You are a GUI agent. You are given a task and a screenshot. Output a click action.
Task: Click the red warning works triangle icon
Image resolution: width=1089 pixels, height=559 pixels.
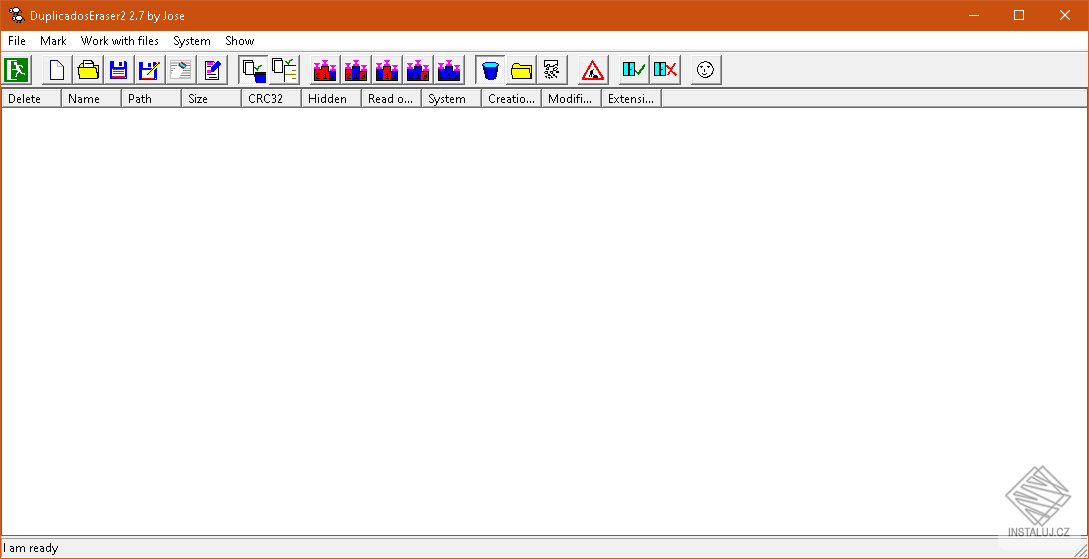593,70
